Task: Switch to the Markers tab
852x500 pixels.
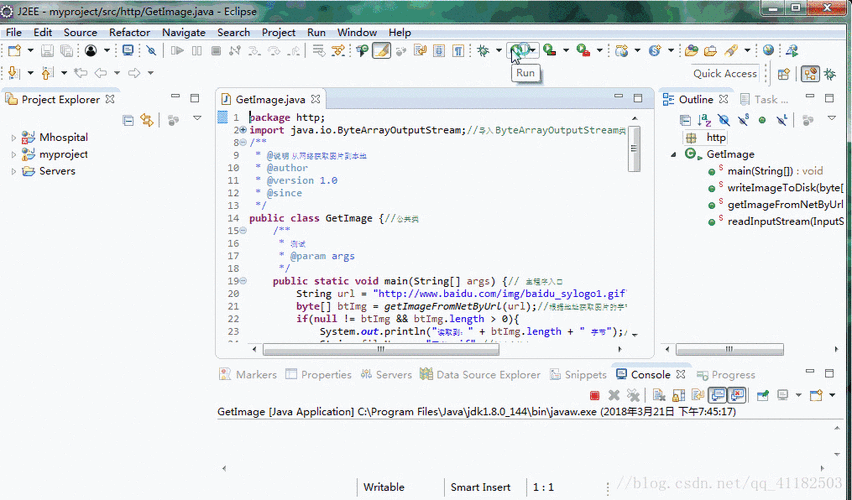Action: [248, 374]
